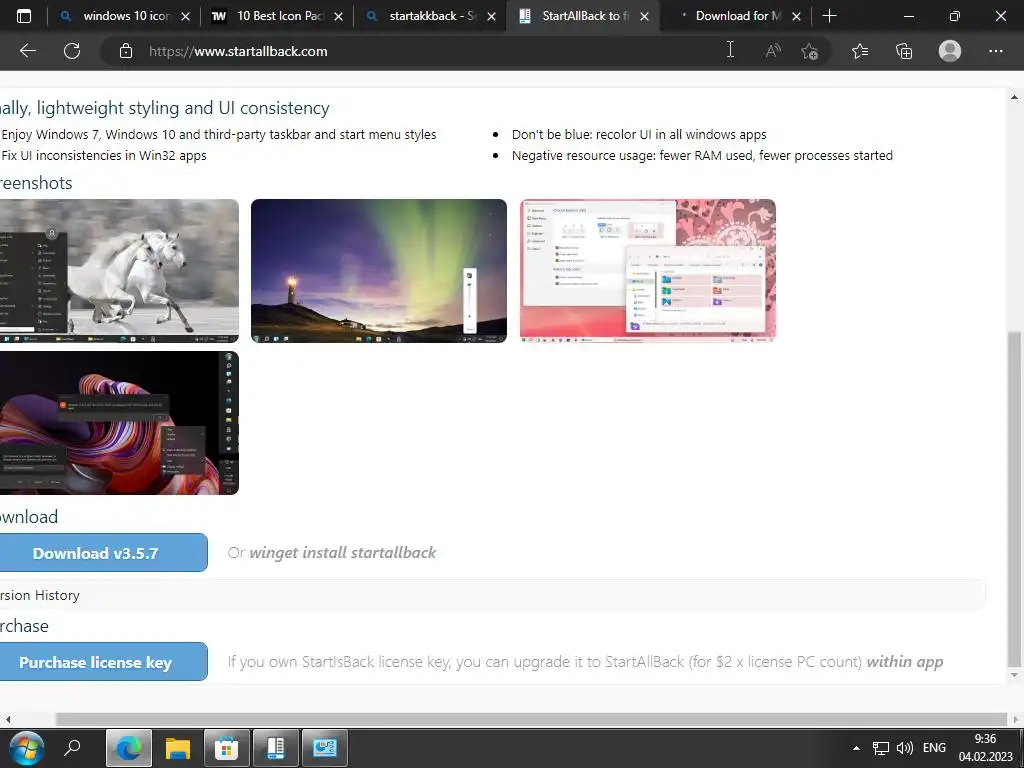Click the address bar URL field
Screen dimensions: 1024x768
tap(418, 51)
